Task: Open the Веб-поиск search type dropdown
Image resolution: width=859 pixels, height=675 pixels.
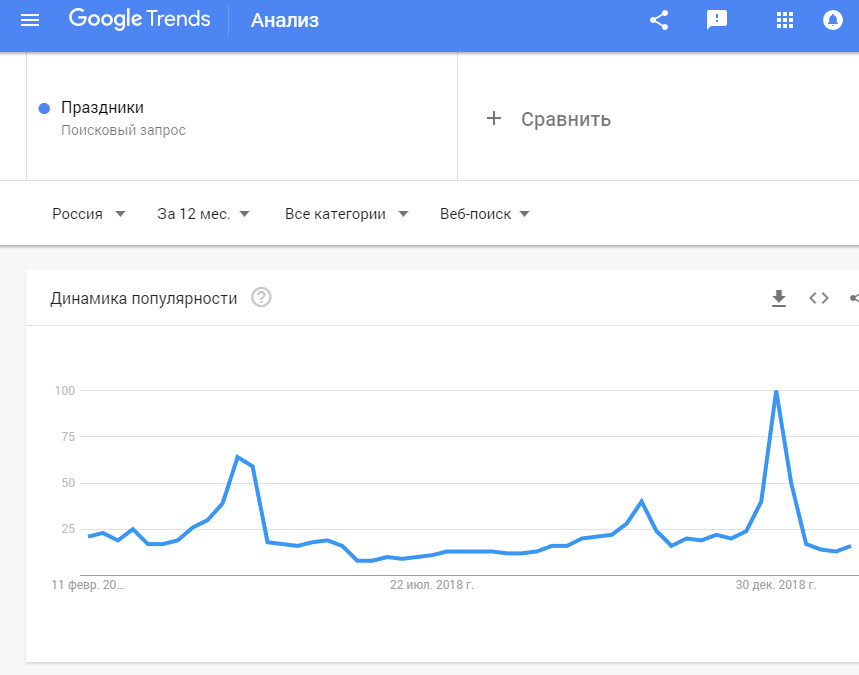Action: point(485,214)
